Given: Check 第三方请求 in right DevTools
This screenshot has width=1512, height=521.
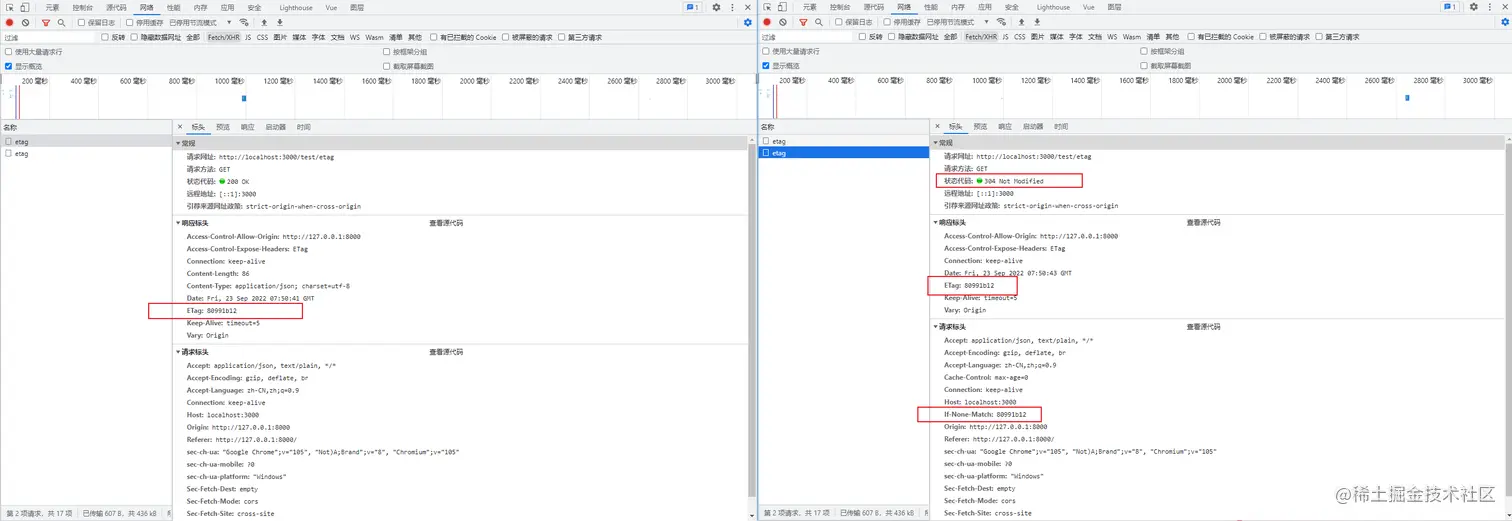Looking at the screenshot, I should (x=1320, y=37).
